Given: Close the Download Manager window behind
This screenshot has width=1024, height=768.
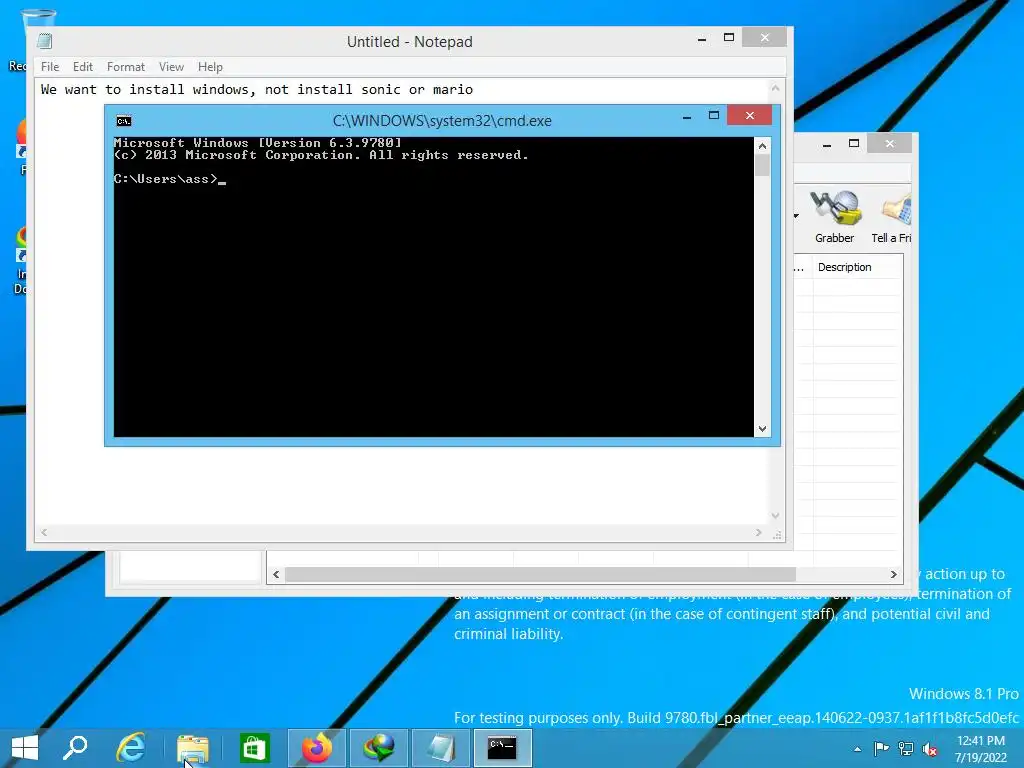Looking at the screenshot, I should click(x=889, y=144).
